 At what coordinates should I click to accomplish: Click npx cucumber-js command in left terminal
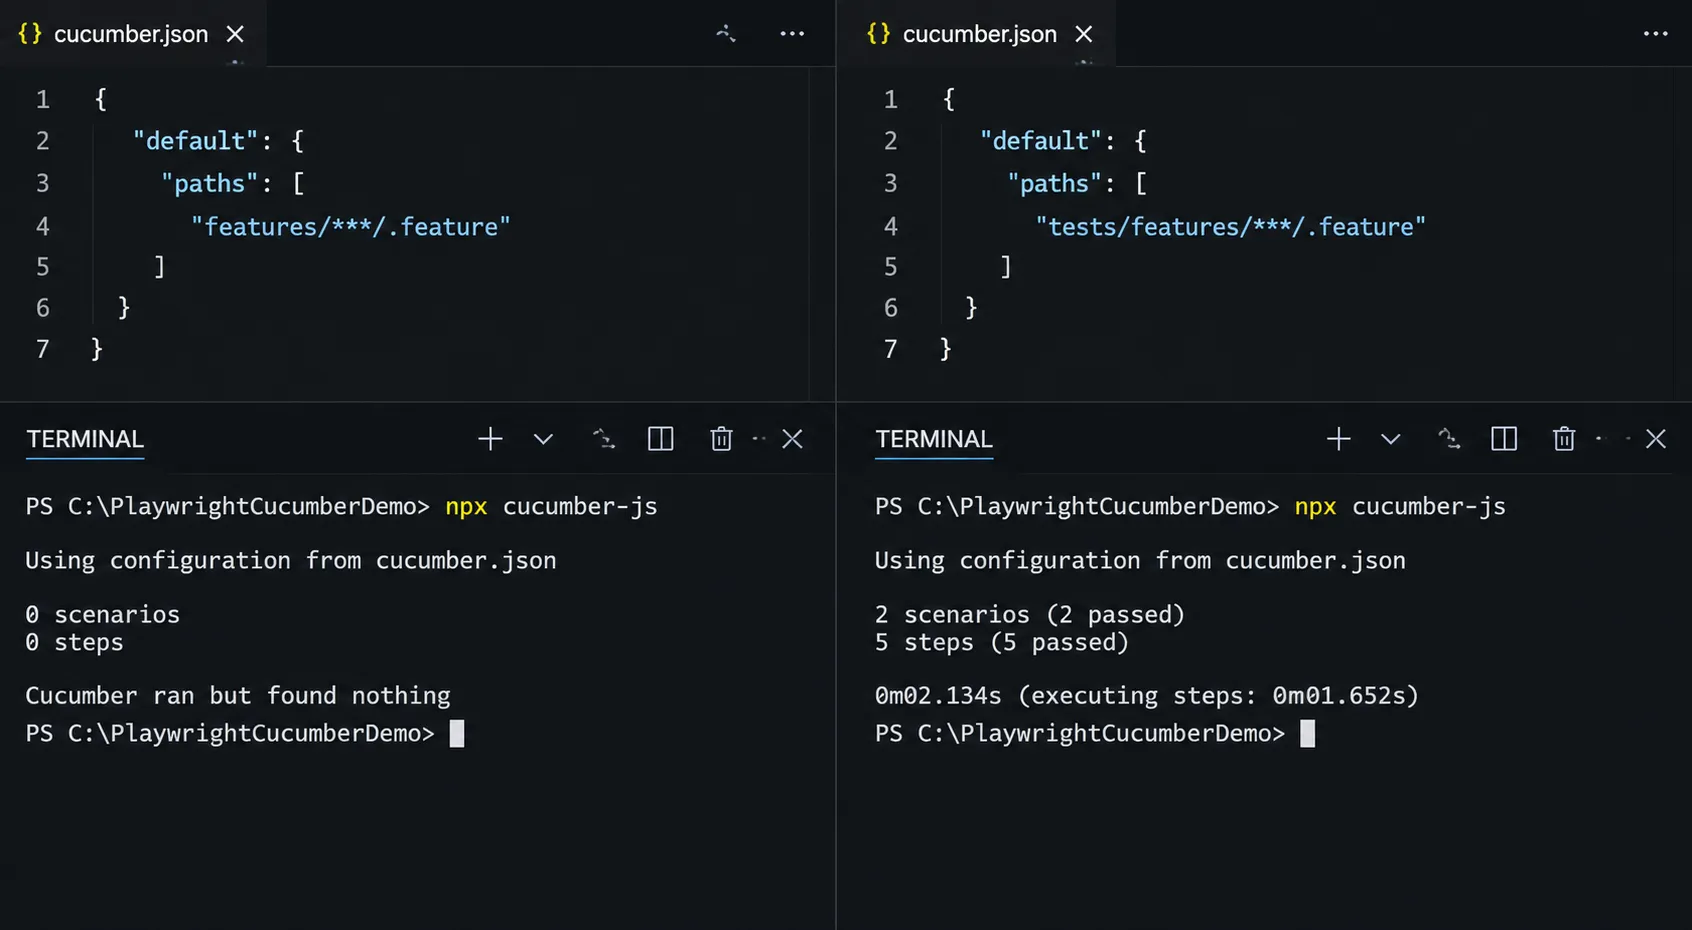tap(551, 506)
